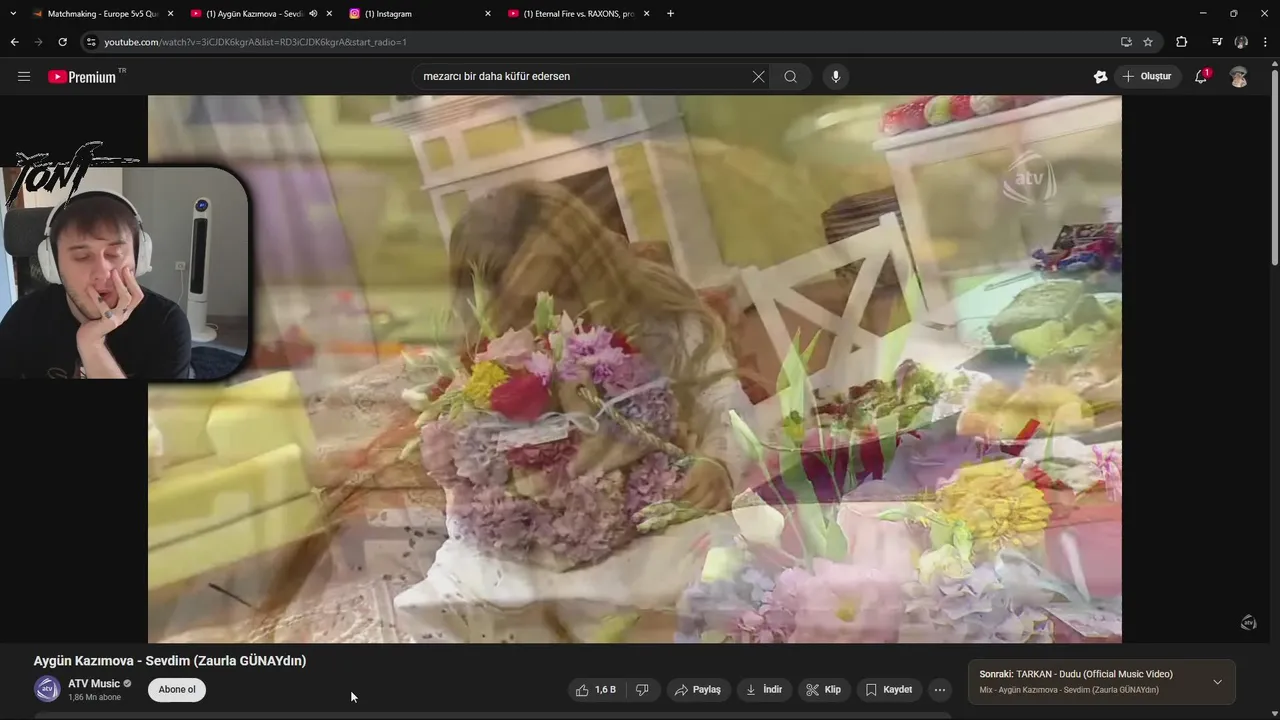Click the ATV watermark icon near video corner

[1248, 623]
